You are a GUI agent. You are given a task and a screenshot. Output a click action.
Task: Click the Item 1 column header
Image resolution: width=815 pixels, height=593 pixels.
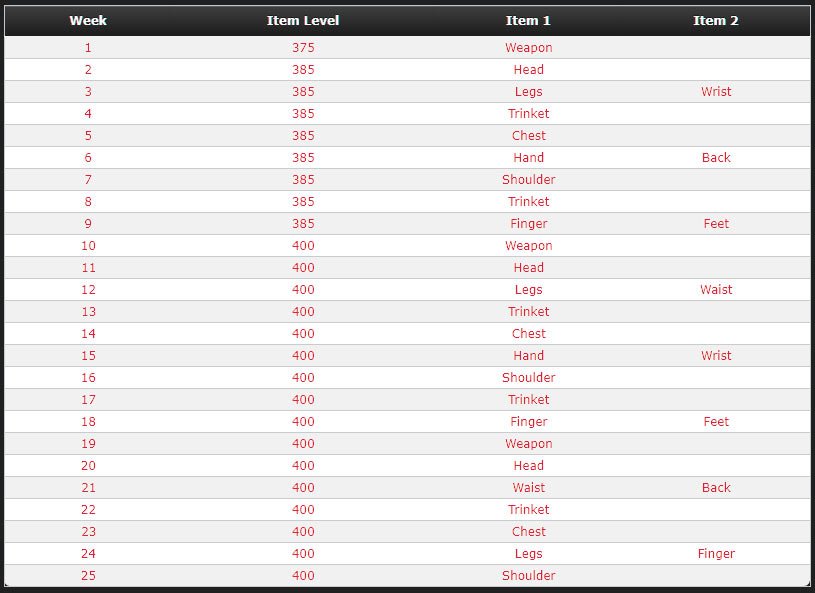(x=528, y=21)
